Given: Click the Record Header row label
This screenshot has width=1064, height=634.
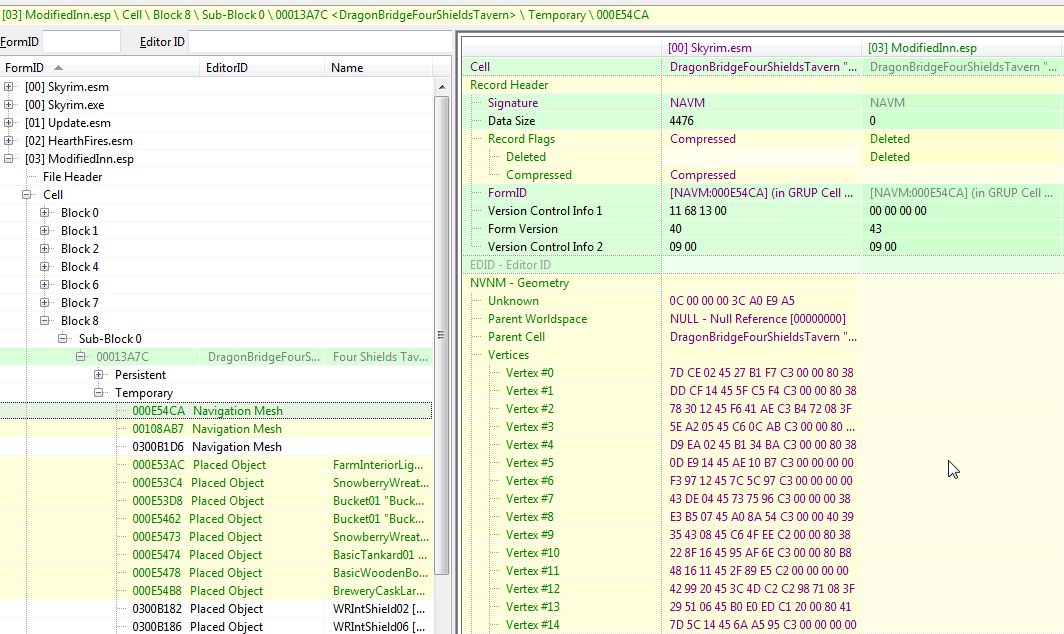Looking at the screenshot, I should (x=509, y=85).
